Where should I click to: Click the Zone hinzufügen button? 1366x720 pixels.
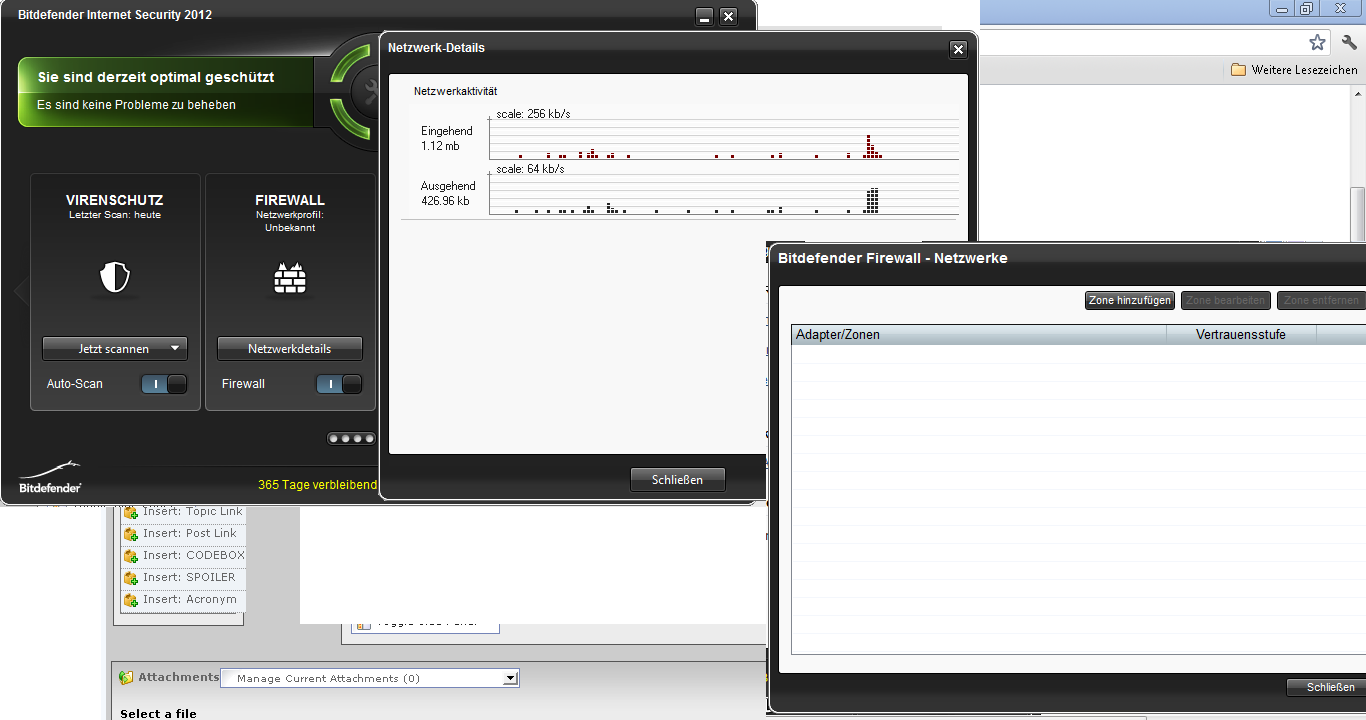click(x=1130, y=300)
